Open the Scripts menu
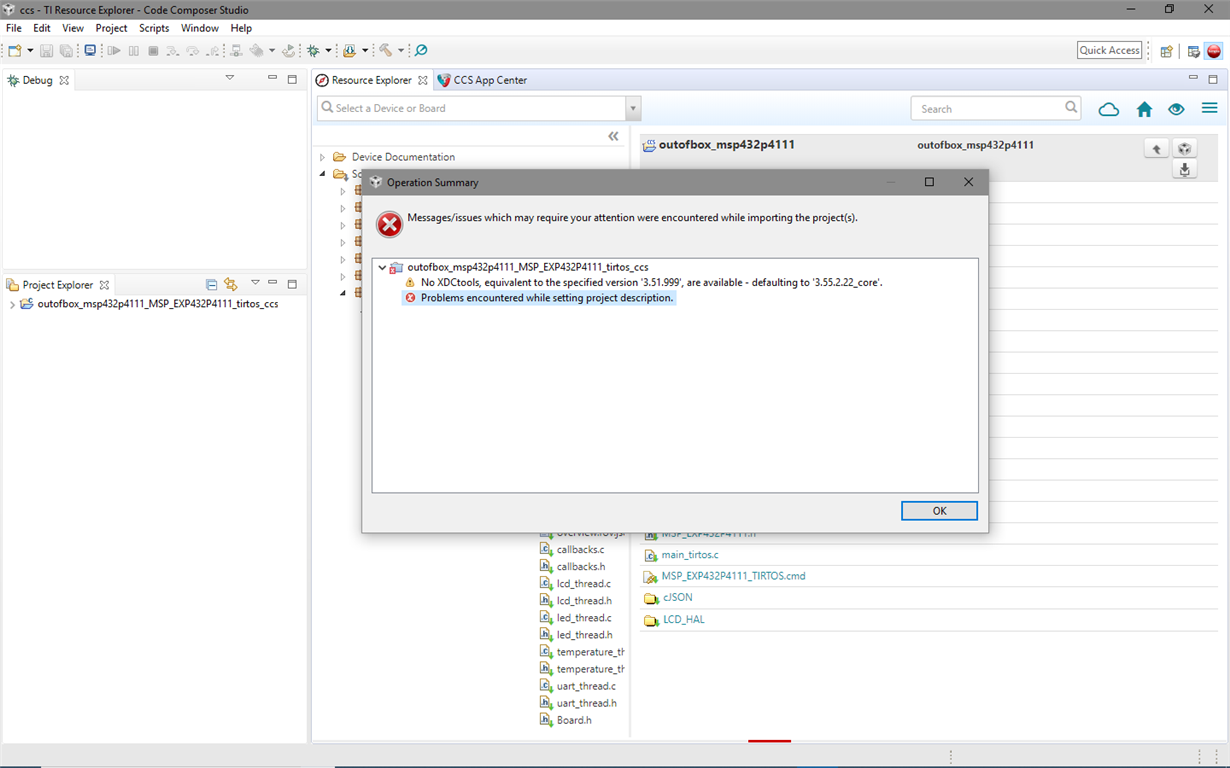 tap(154, 28)
